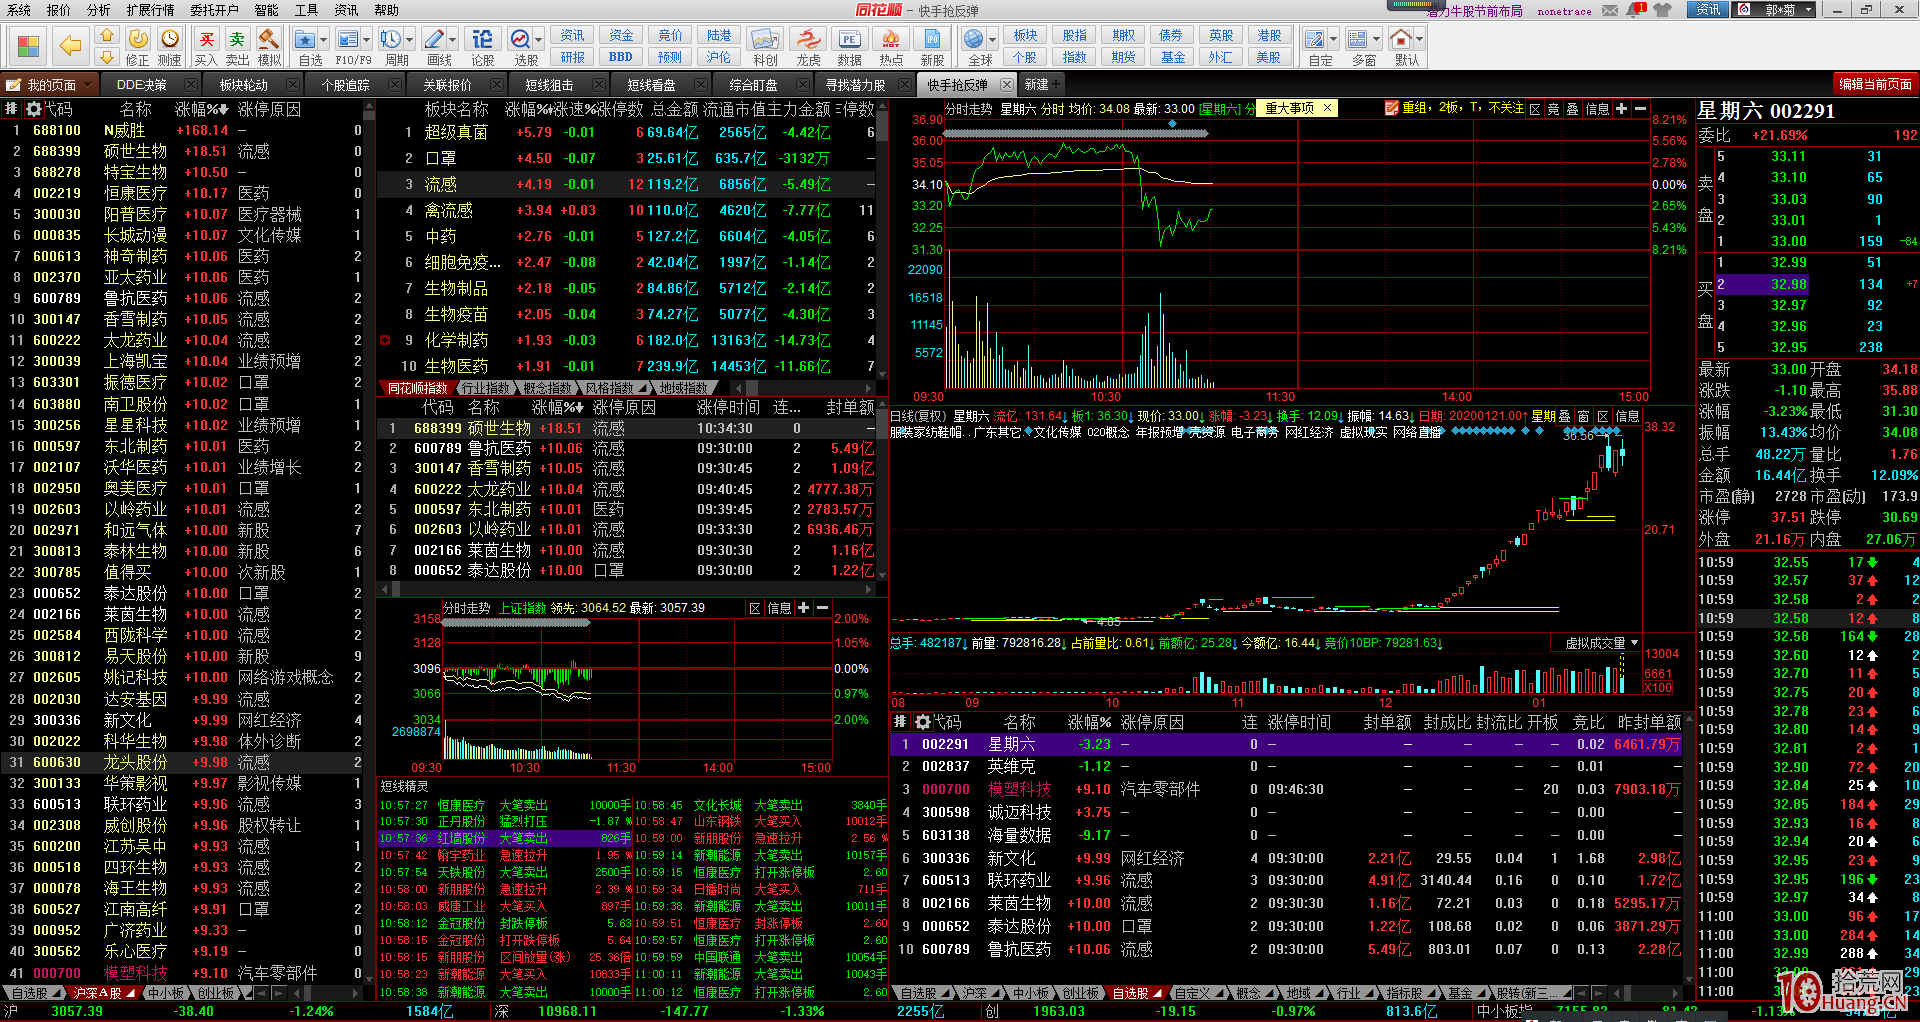This screenshot has height=1022, width=1920.
Task: Click the 港股 market button
Action: point(1268,36)
